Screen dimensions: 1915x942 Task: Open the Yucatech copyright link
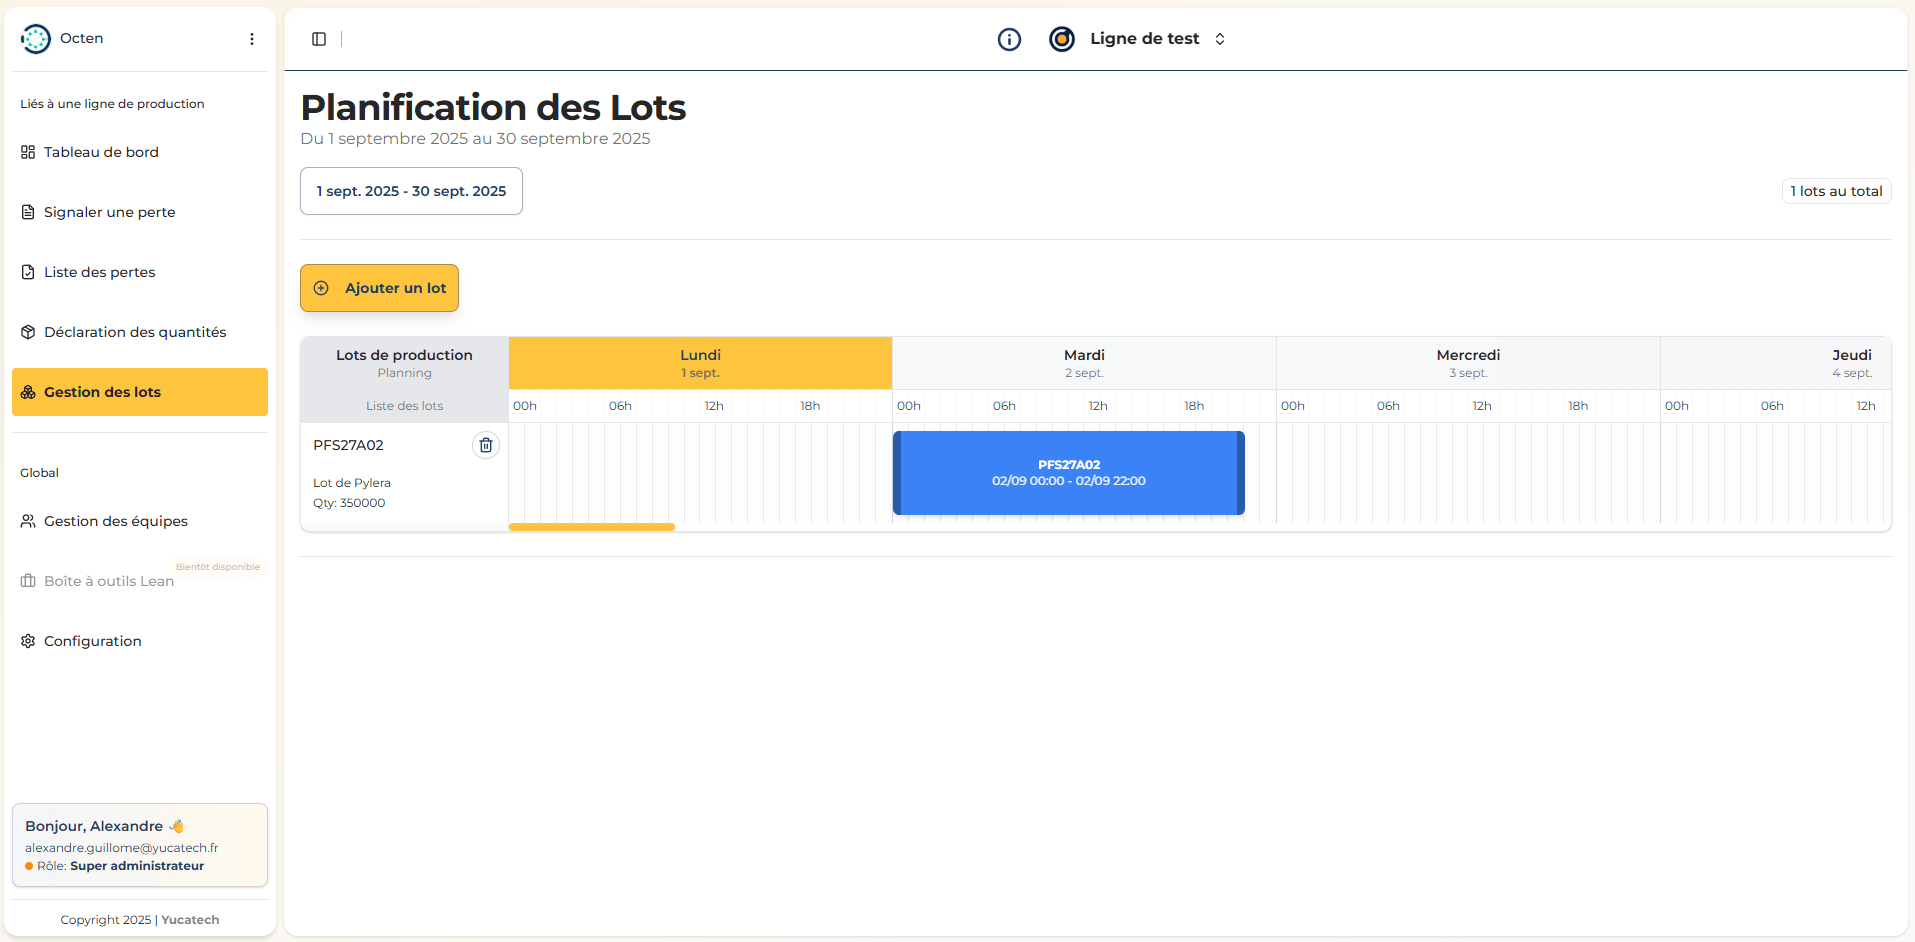point(189,919)
